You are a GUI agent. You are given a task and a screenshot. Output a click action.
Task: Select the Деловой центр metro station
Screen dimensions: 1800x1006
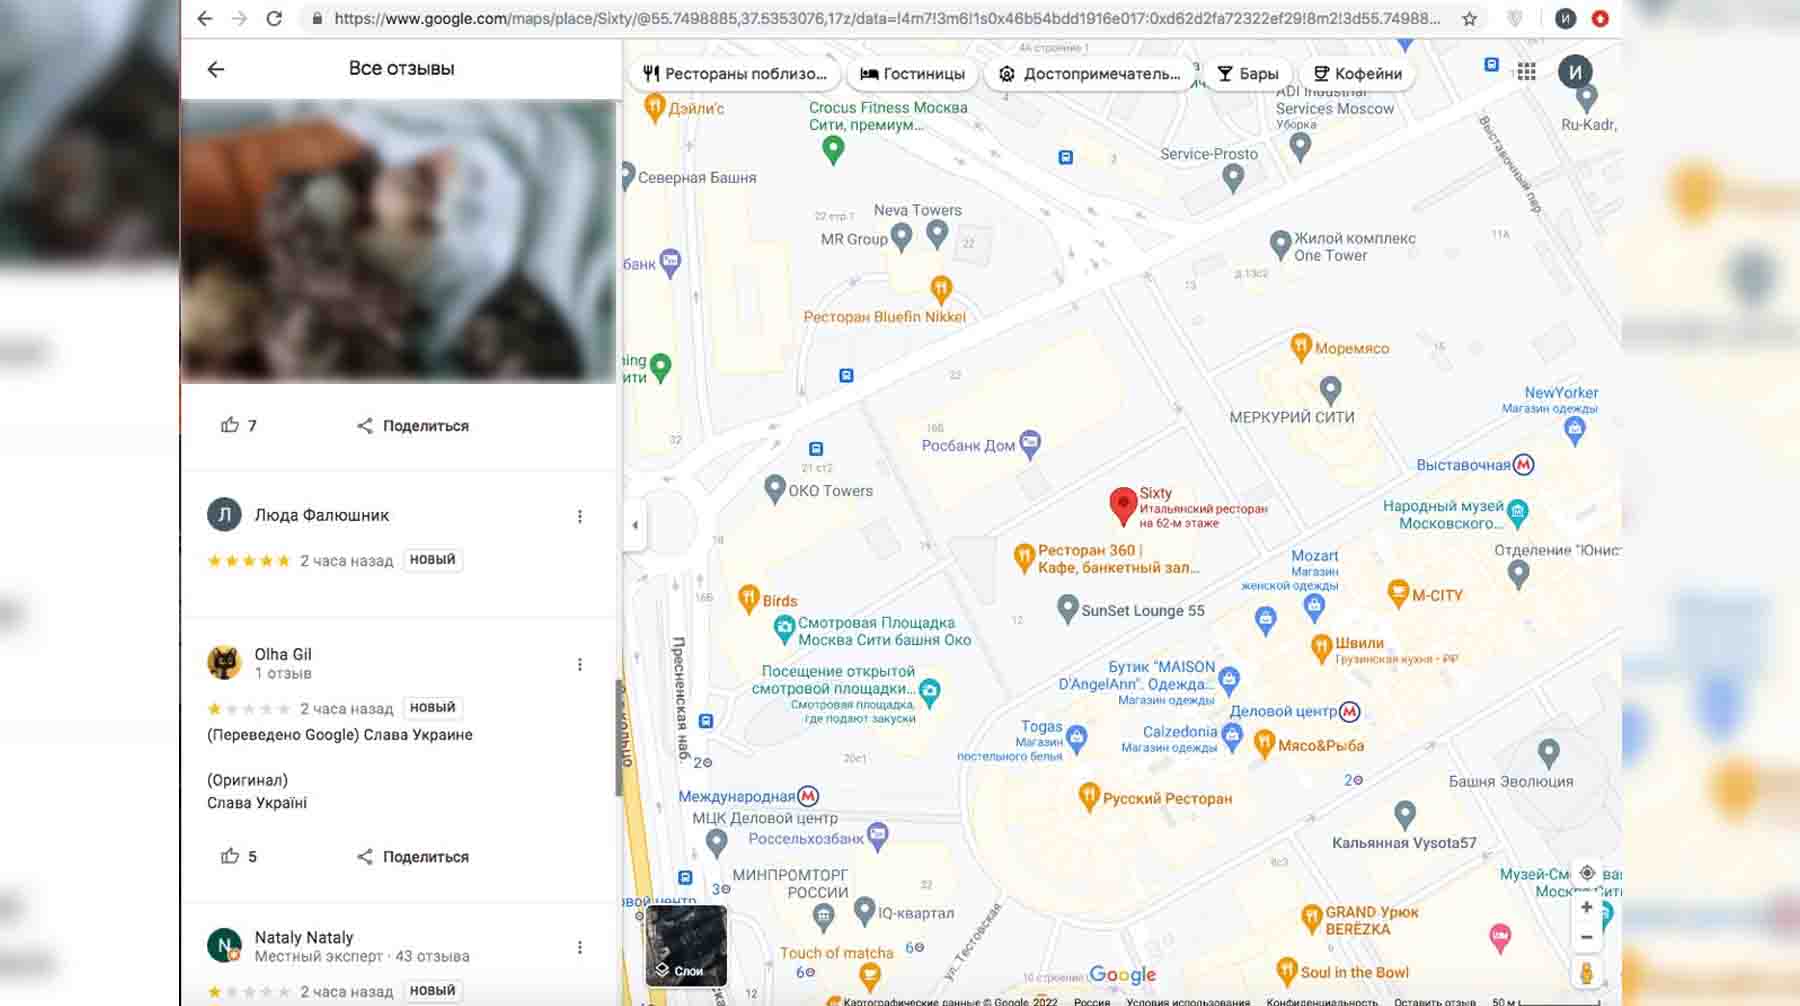tap(1349, 711)
